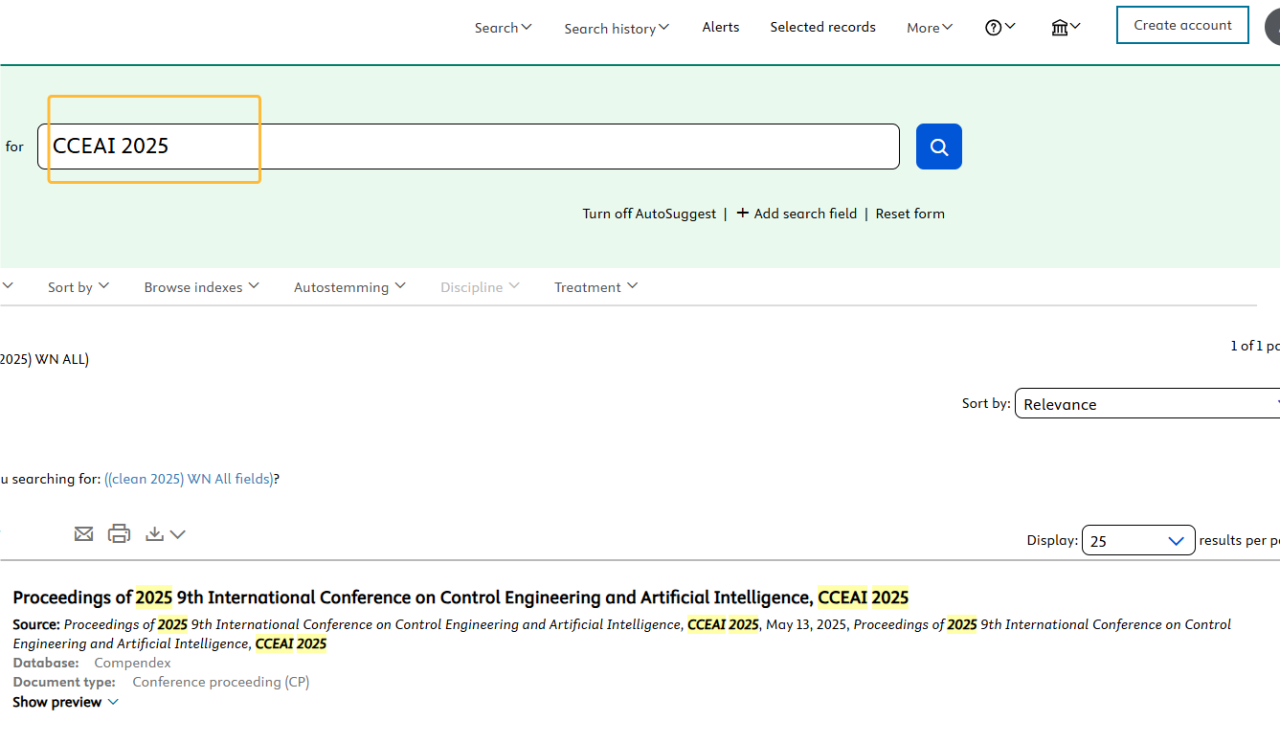Click the download results icon

(154, 534)
